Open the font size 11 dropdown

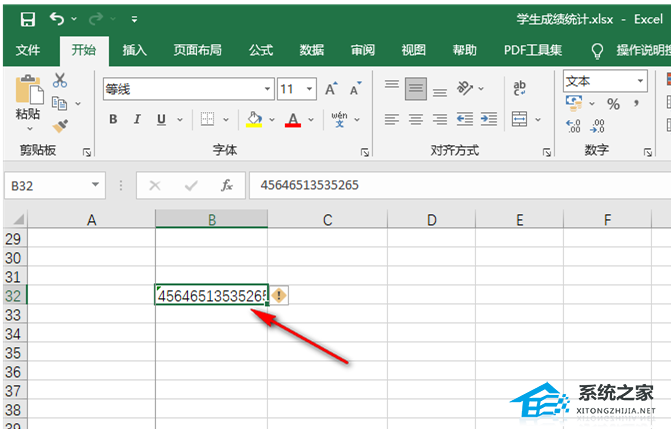click(x=309, y=89)
